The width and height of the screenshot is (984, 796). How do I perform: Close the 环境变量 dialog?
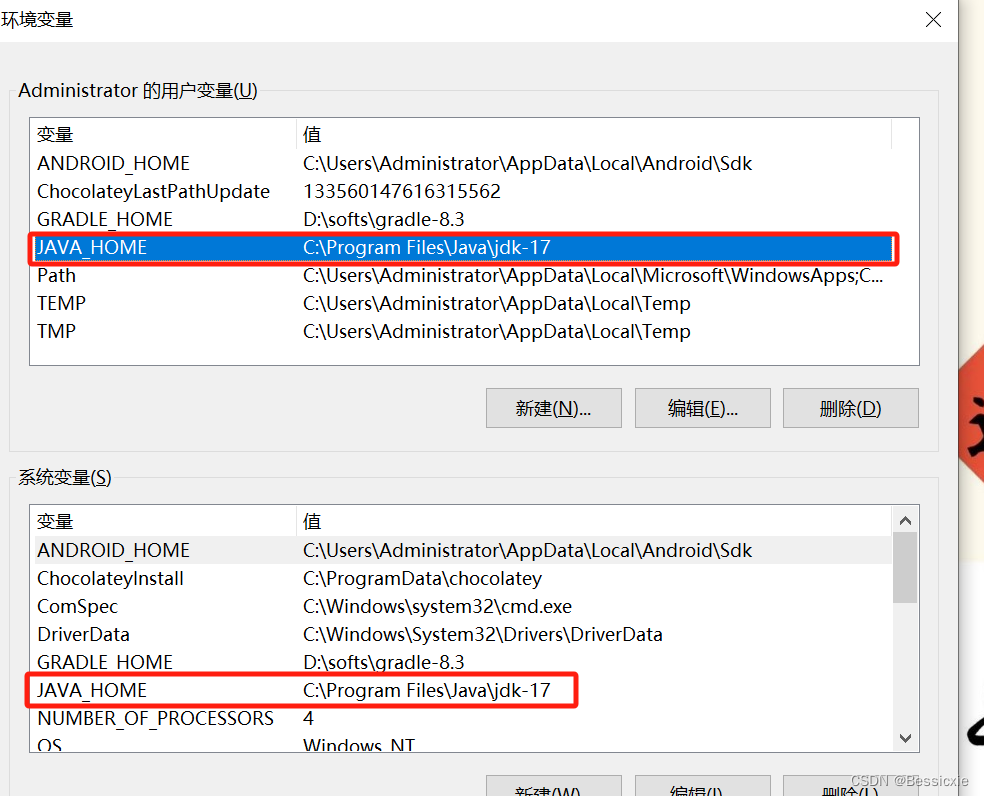[933, 19]
